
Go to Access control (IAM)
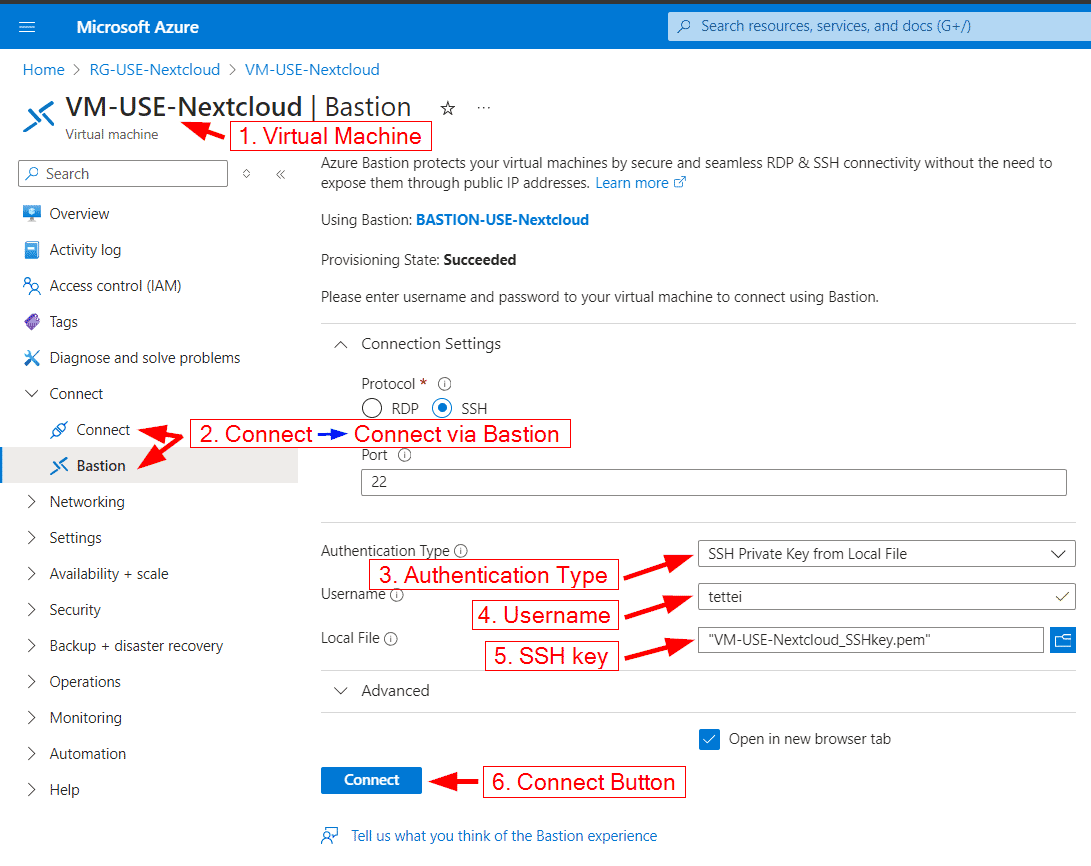point(116,286)
